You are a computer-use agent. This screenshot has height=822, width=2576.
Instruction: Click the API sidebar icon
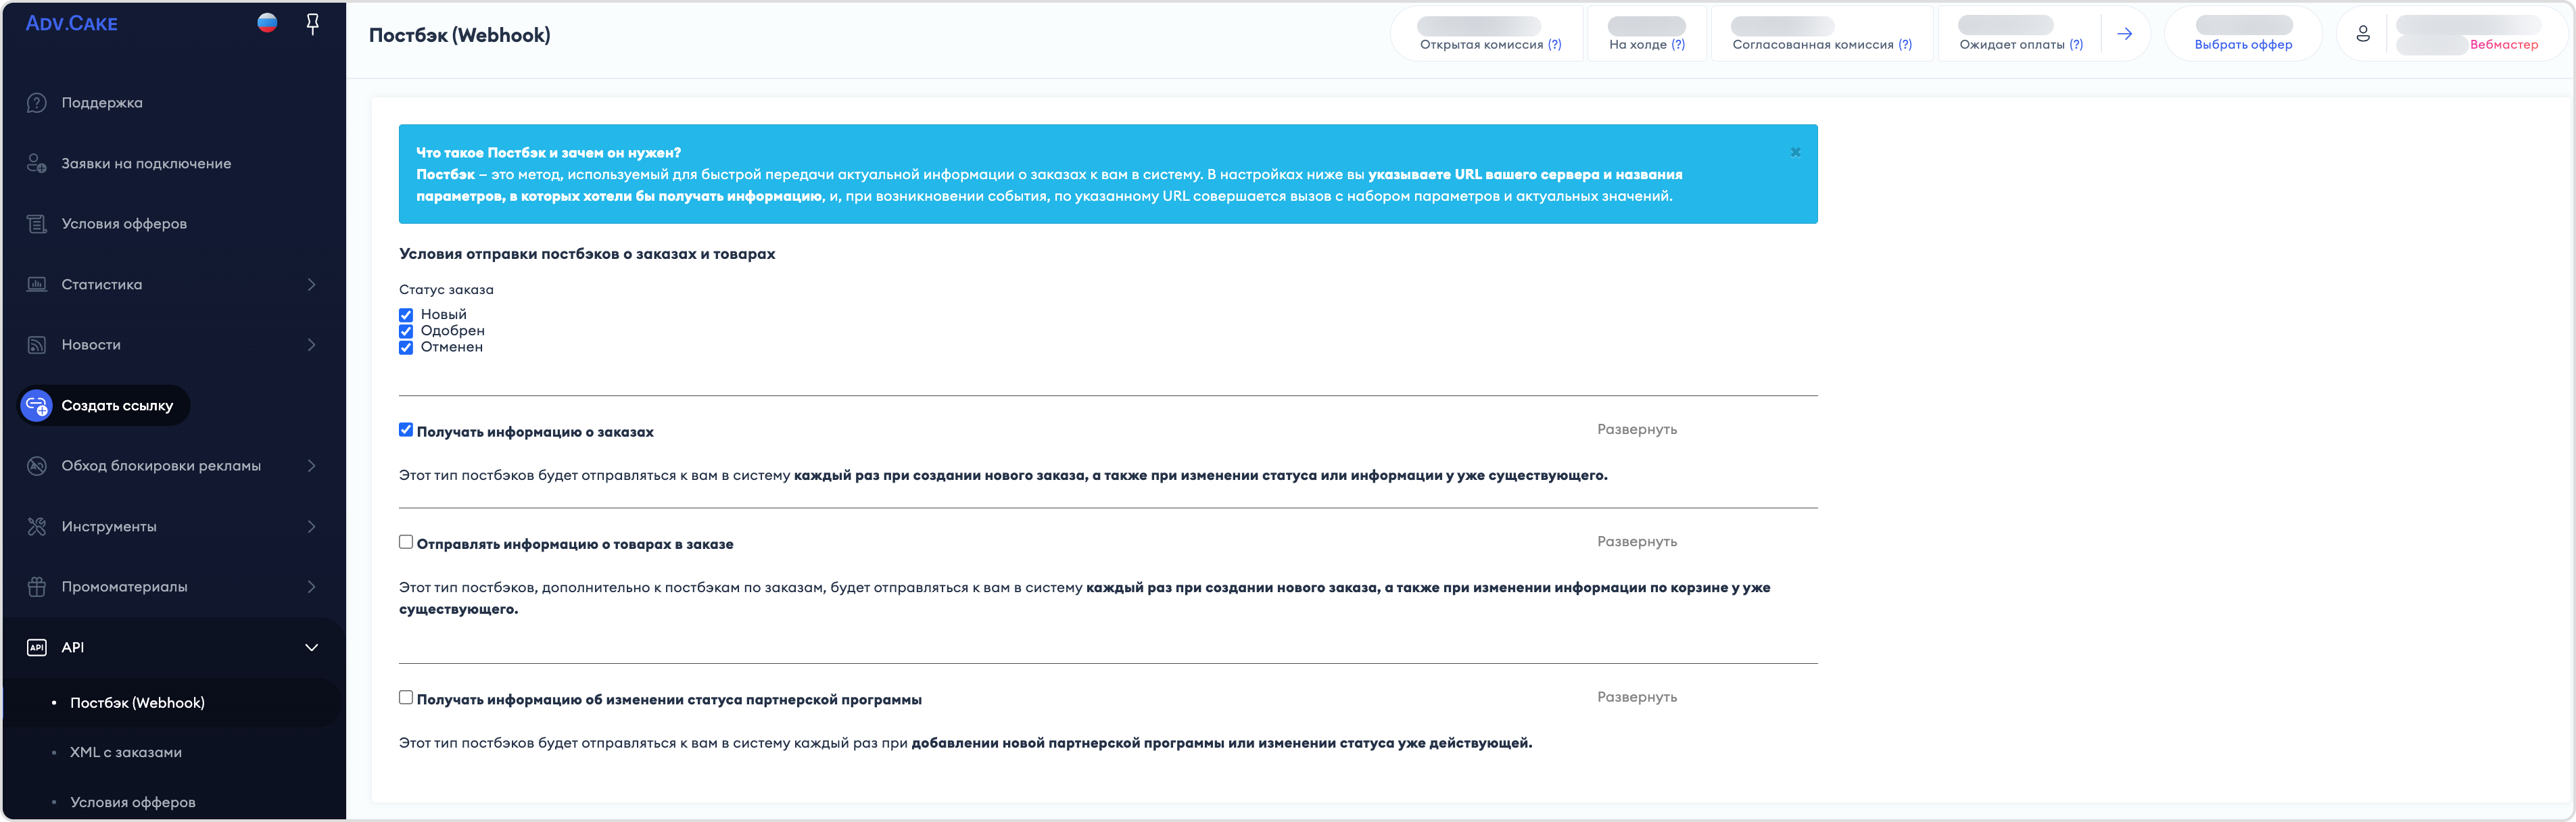coord(37,647)
